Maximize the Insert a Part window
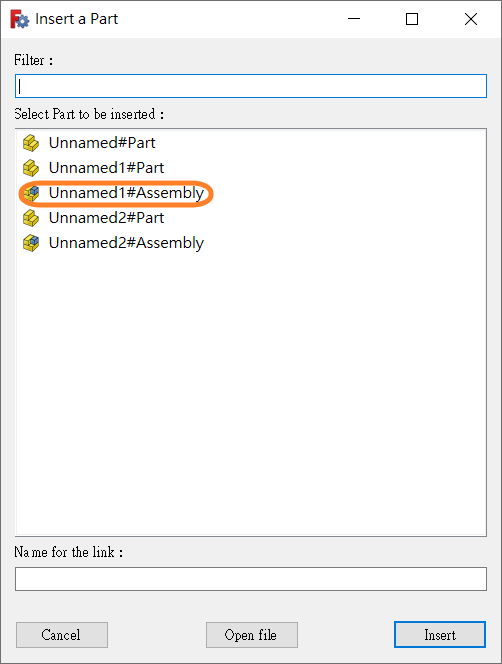The image size is (502, 664). click(x=412, y=19)
